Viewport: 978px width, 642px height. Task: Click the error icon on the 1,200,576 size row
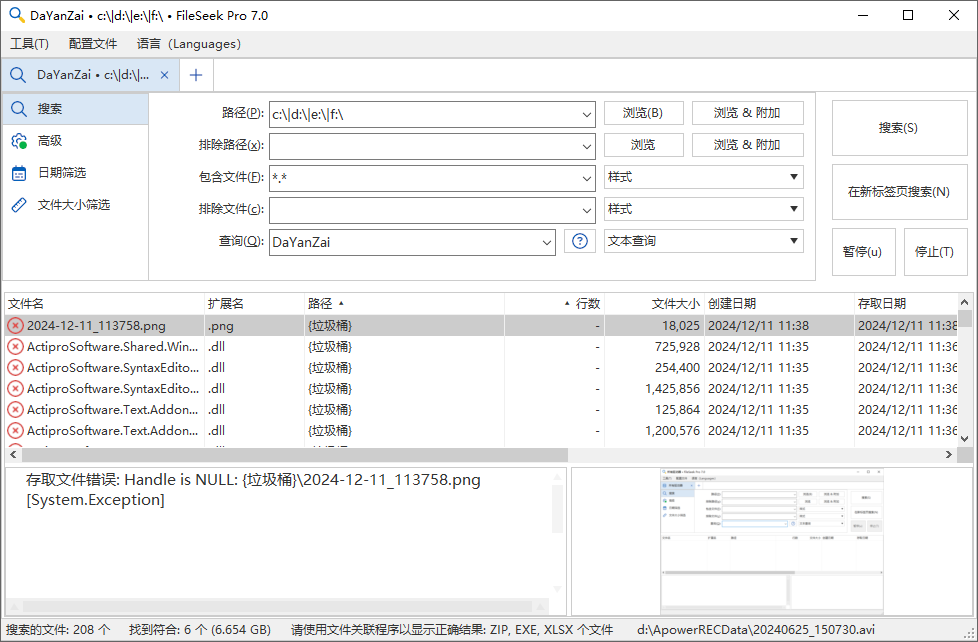[x=15, y=430]
